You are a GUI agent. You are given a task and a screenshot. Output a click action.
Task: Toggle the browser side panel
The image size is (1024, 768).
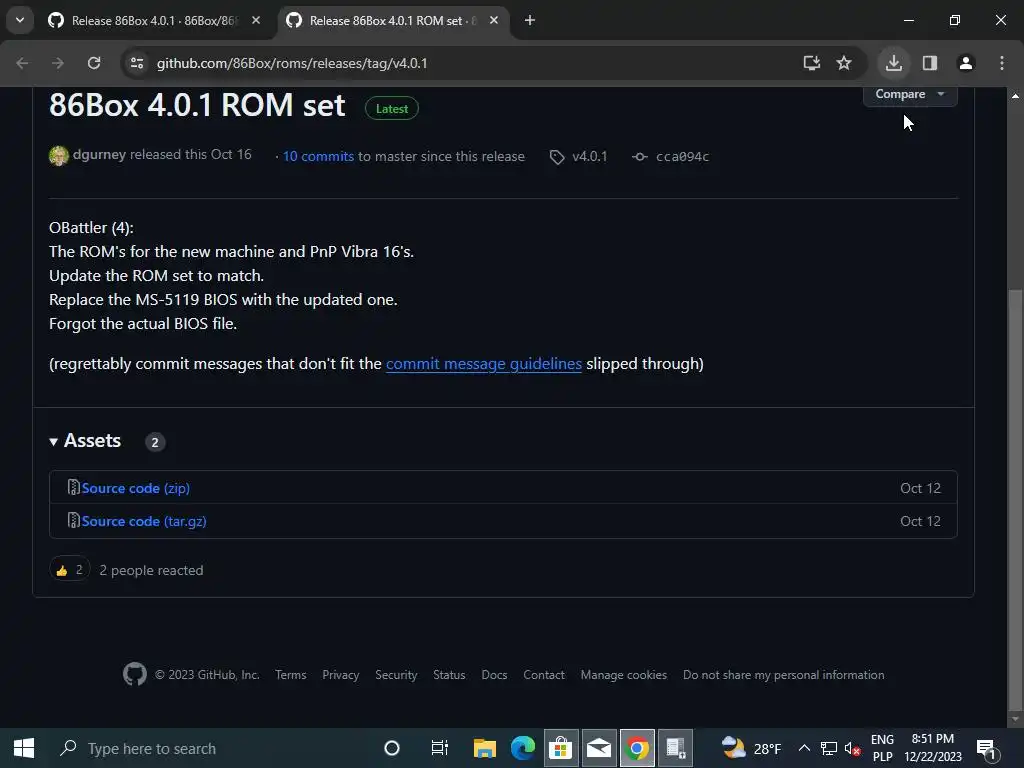point(929,63)
